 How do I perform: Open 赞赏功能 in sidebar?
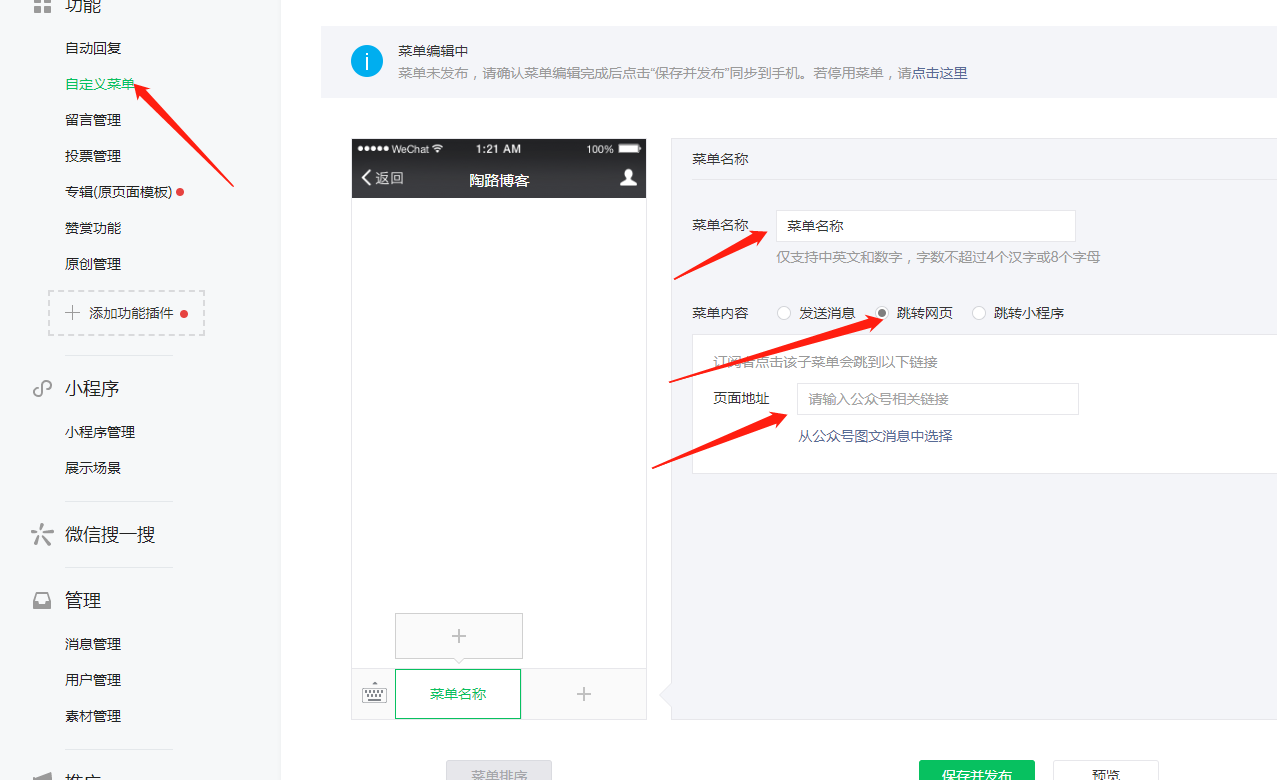tap(93, 228)
